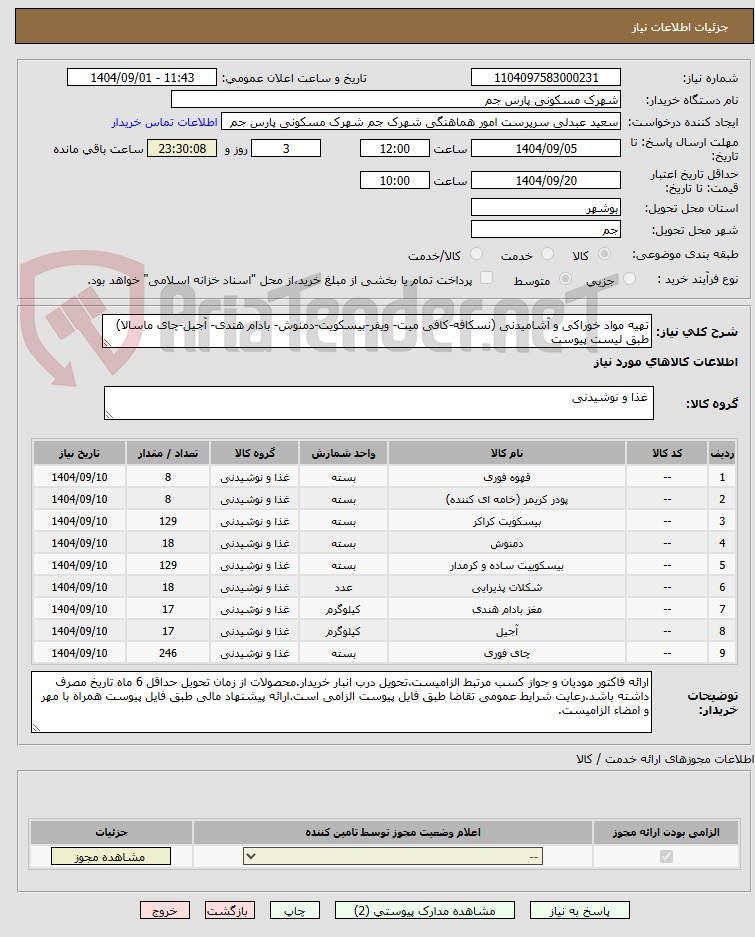Select the چای فوری item name
The image size is (755, 937).
point(507,654)
